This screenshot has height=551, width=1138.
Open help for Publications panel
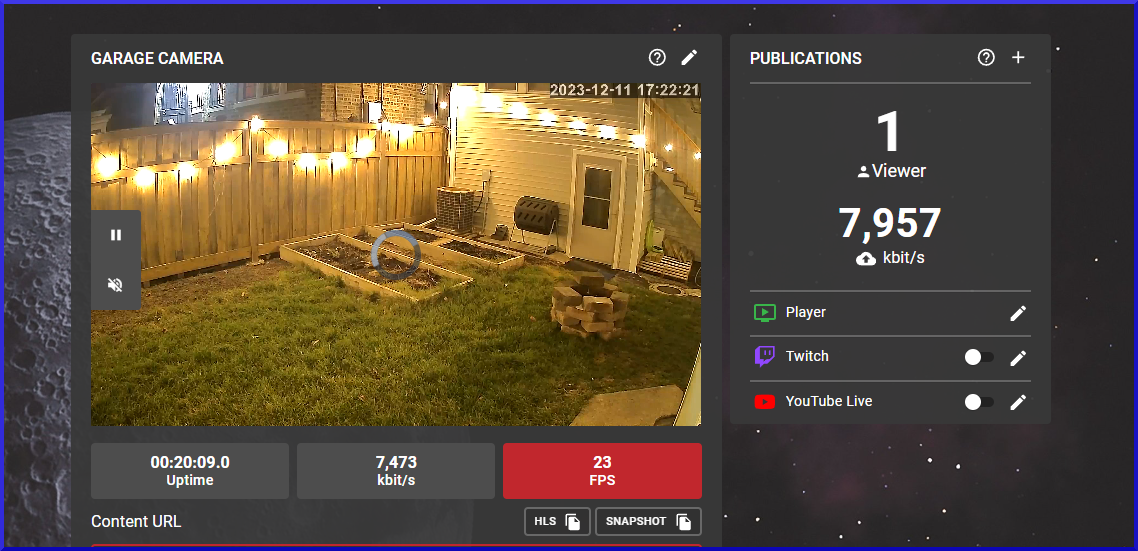[x=986, y=58]
